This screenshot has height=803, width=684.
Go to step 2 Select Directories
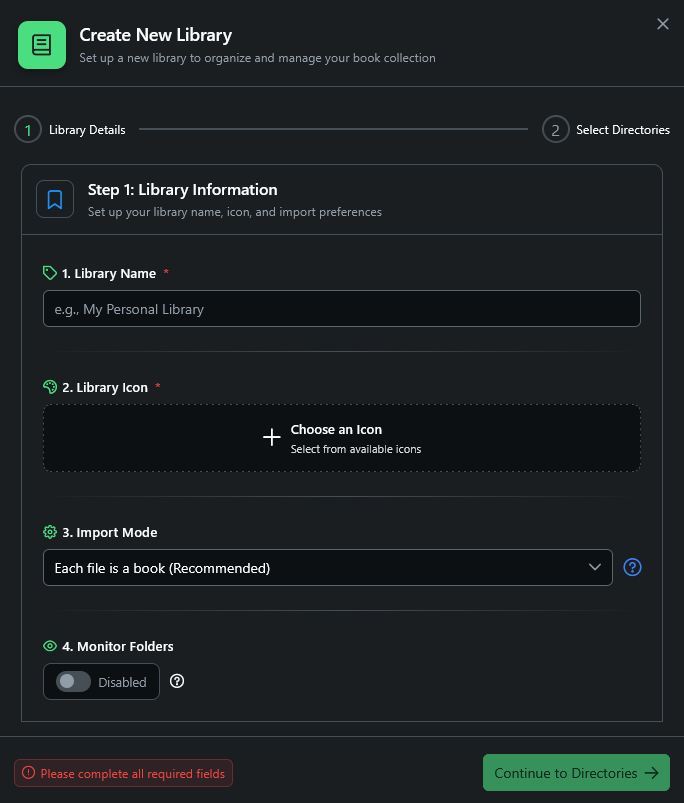(x=555, y=130)
